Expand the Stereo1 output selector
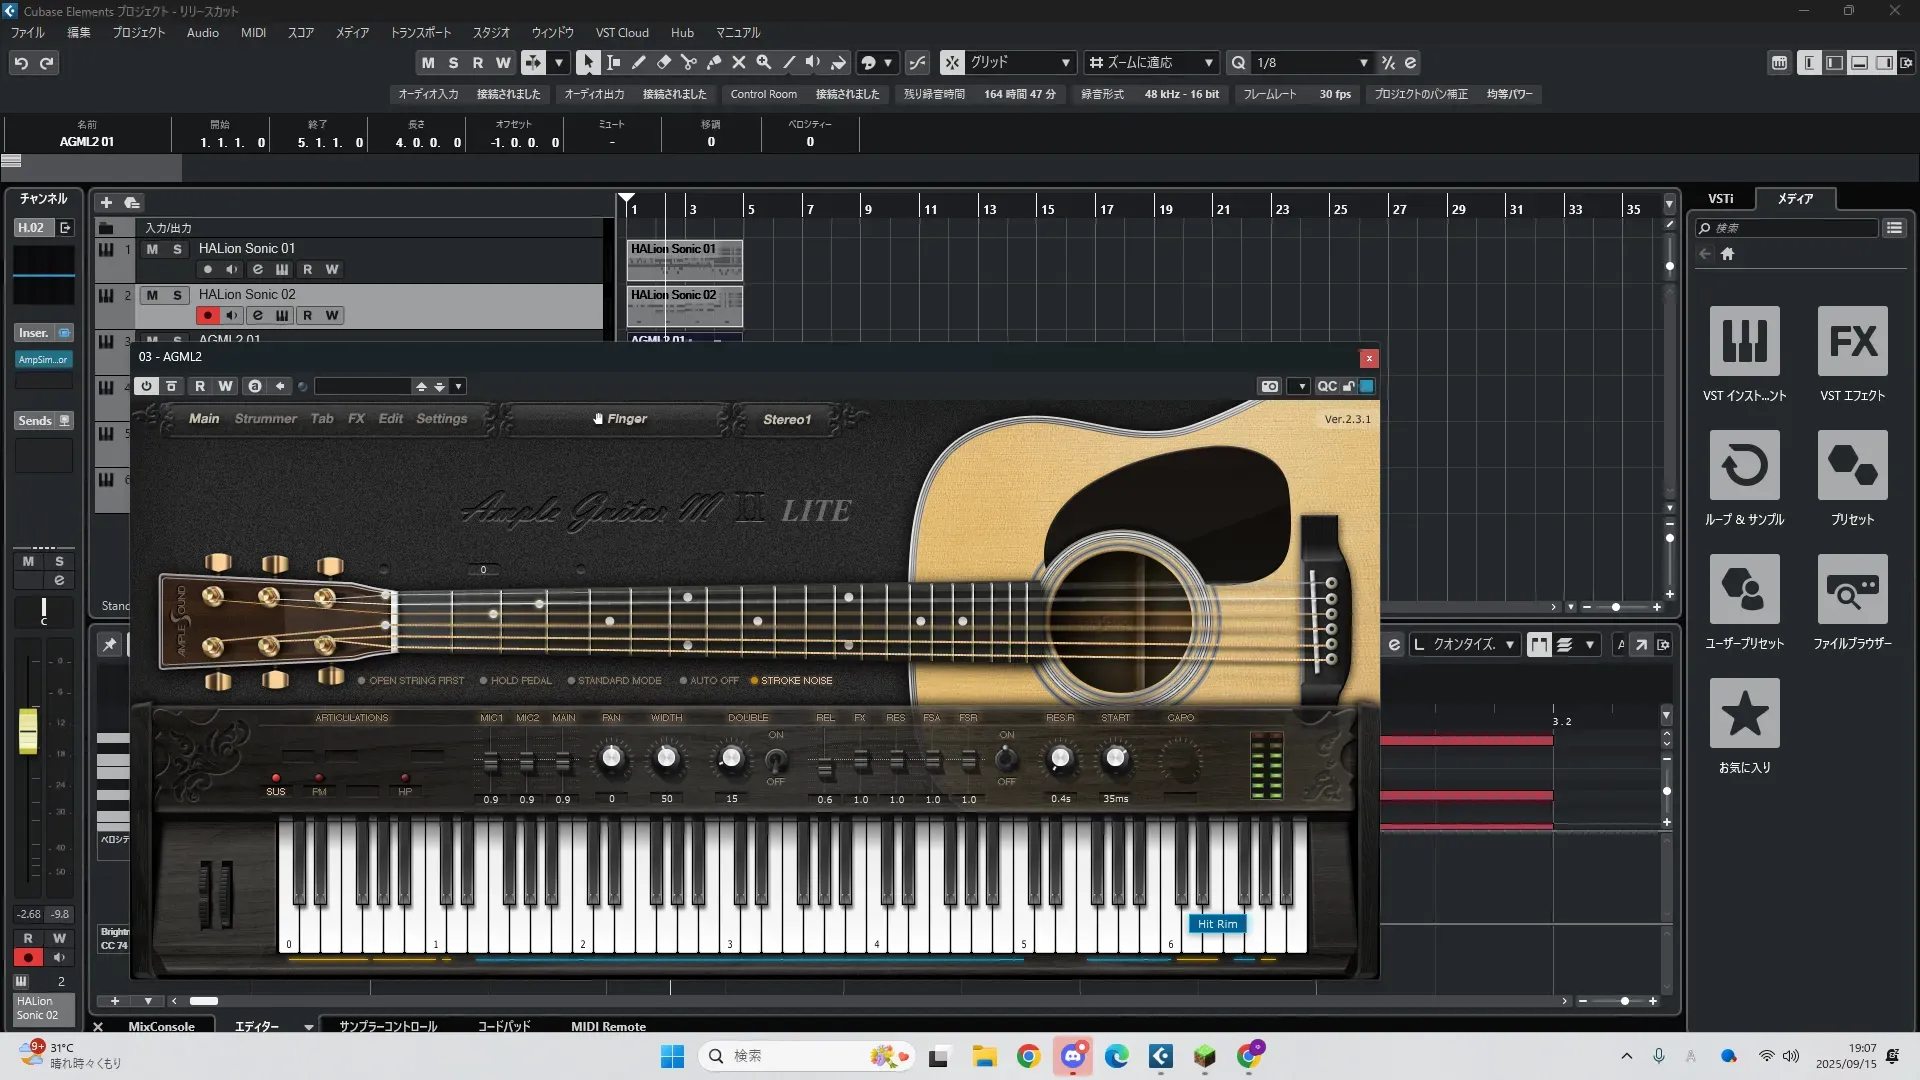The image size is (1920, 1080). [x=787, y=420]
